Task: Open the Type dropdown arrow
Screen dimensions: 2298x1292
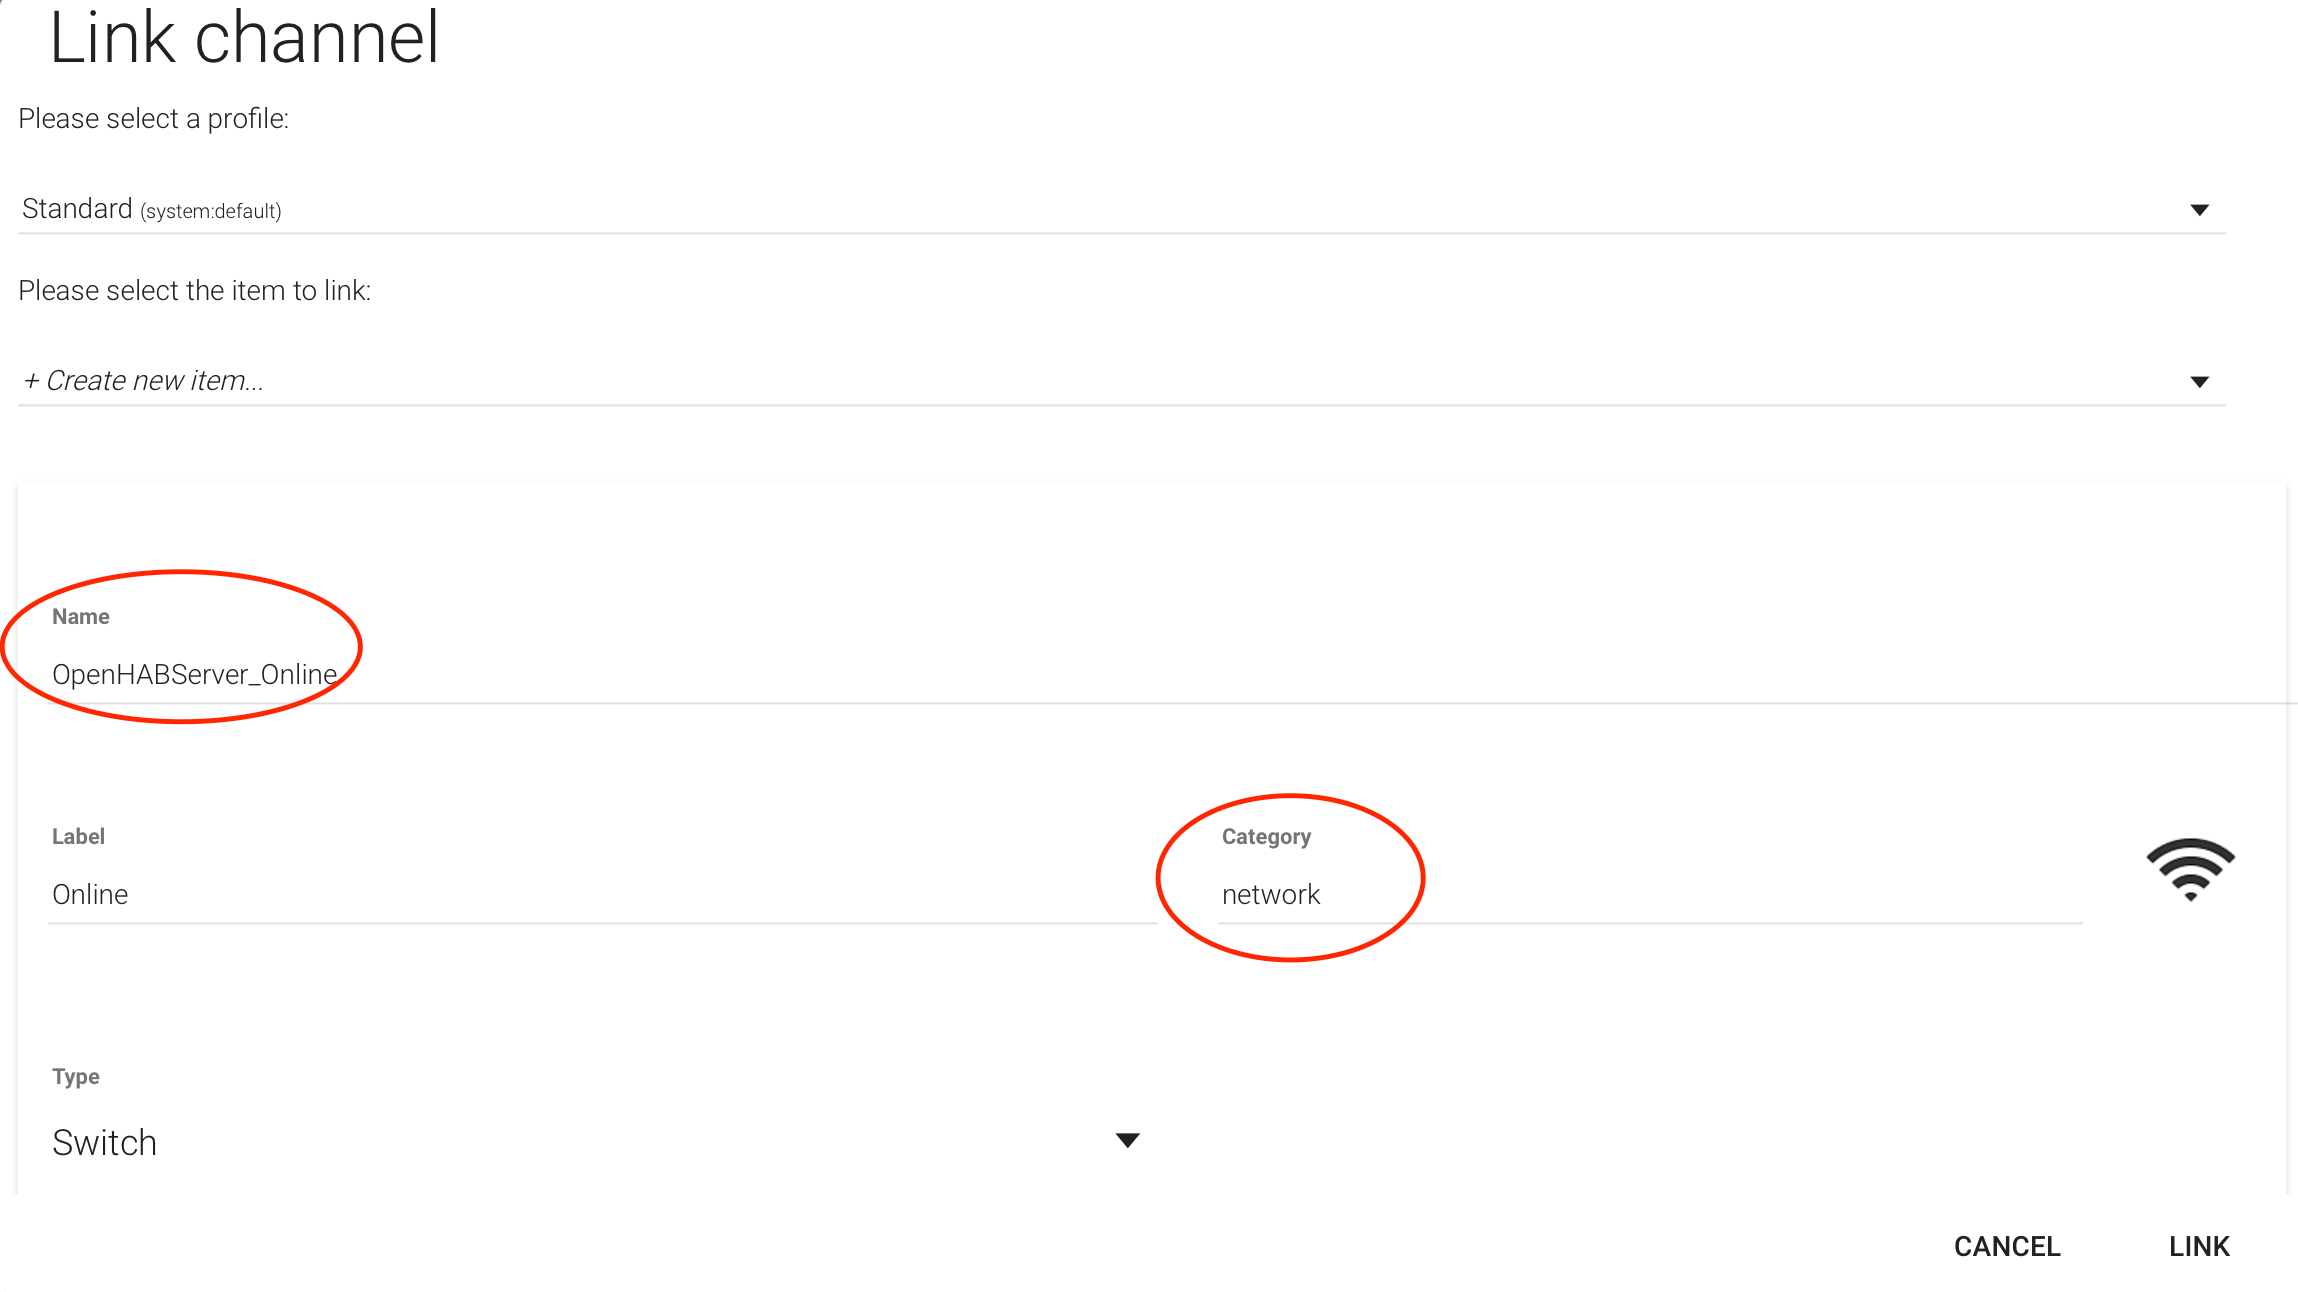Action: click(1127, 1141)
